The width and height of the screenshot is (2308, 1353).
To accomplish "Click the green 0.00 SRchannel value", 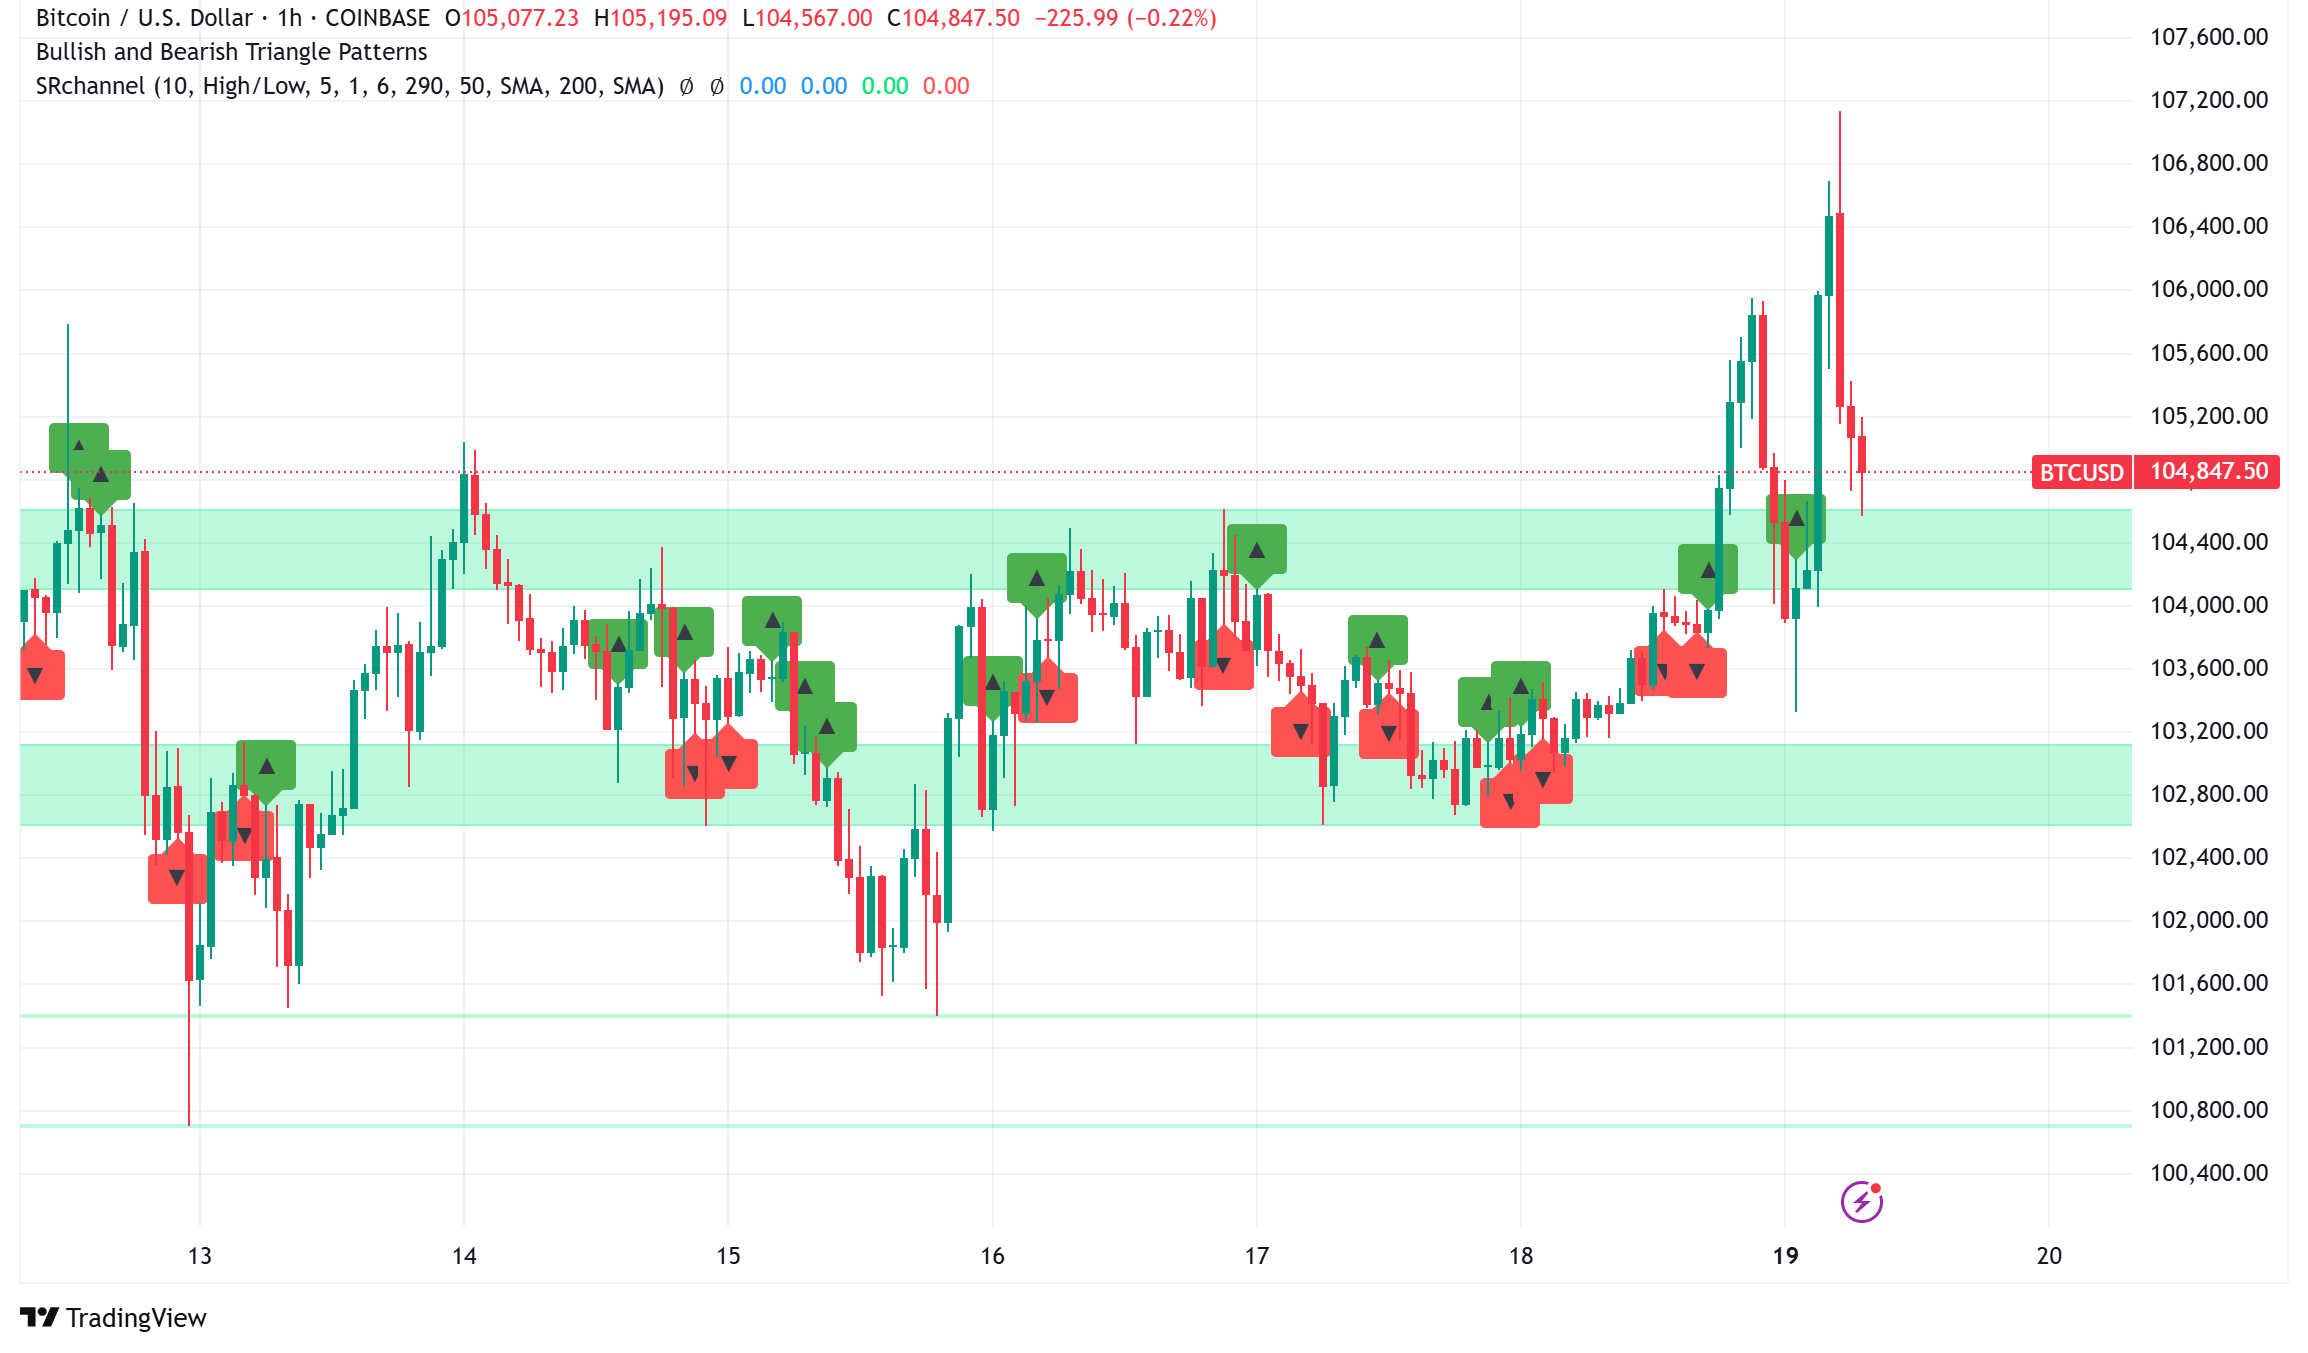I will 885,86.
